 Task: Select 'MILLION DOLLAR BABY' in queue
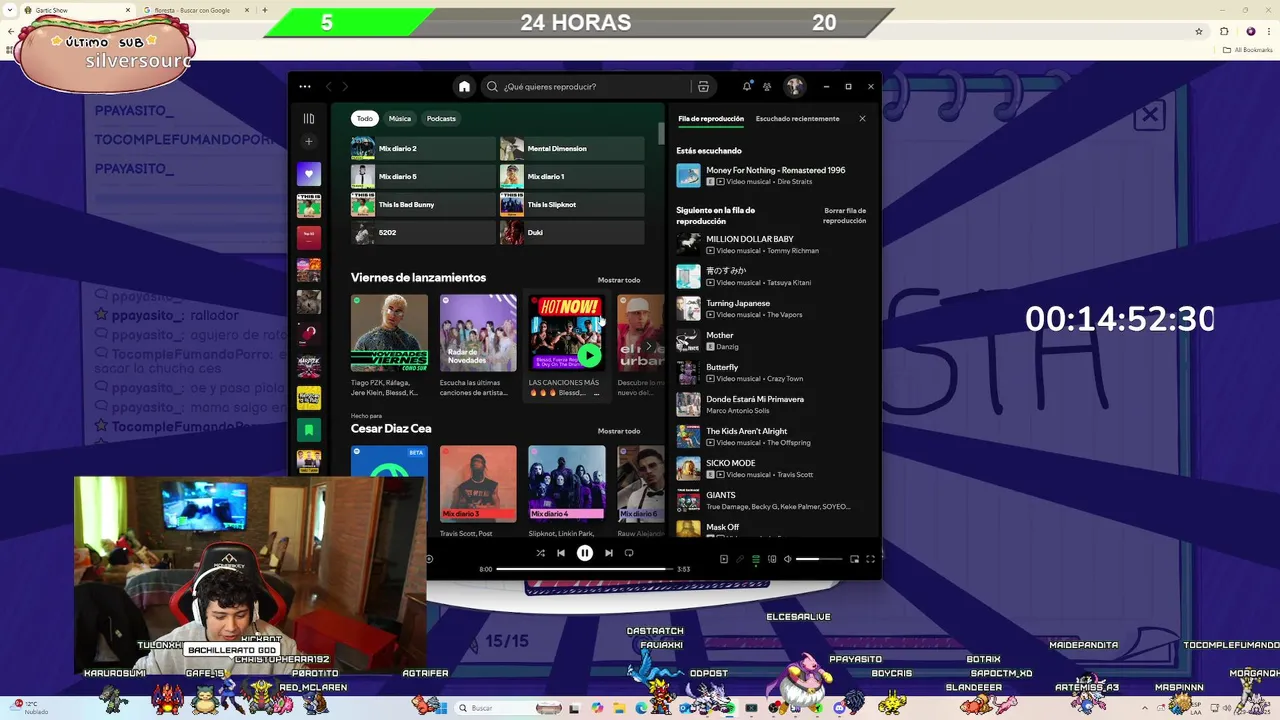coord(773,244)
